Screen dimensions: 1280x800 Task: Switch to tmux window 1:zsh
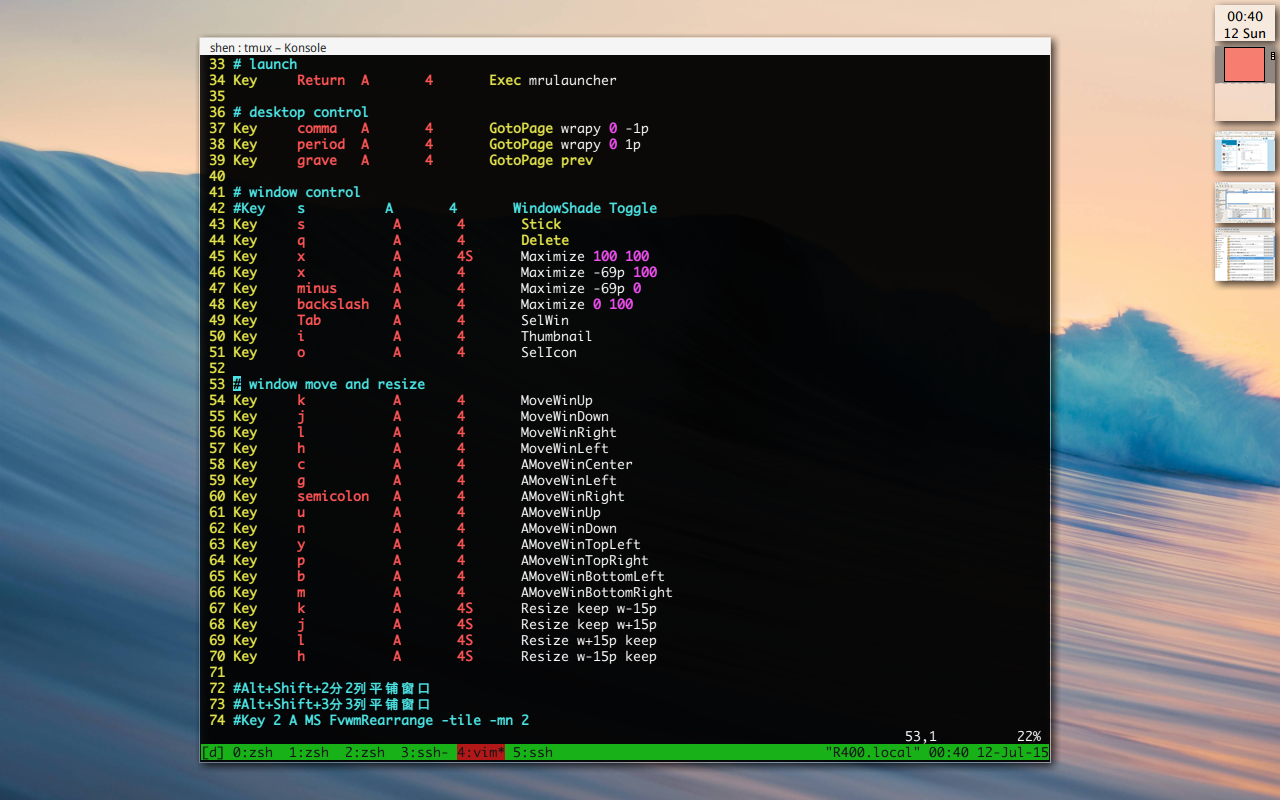309,752
